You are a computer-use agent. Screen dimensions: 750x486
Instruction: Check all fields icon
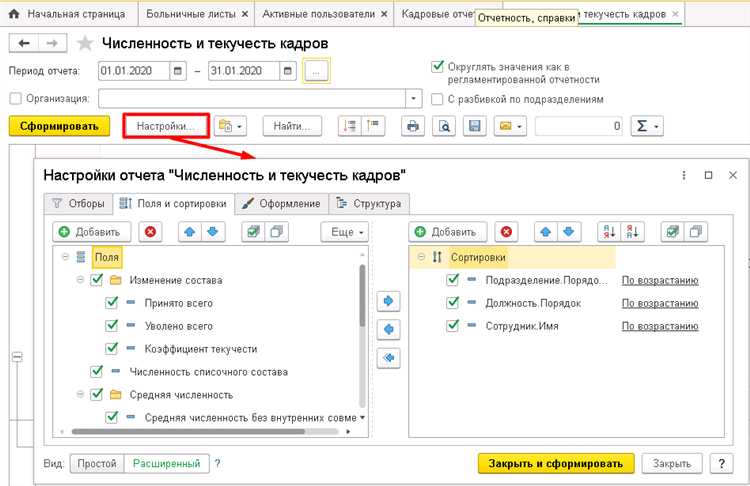point(253,232)
